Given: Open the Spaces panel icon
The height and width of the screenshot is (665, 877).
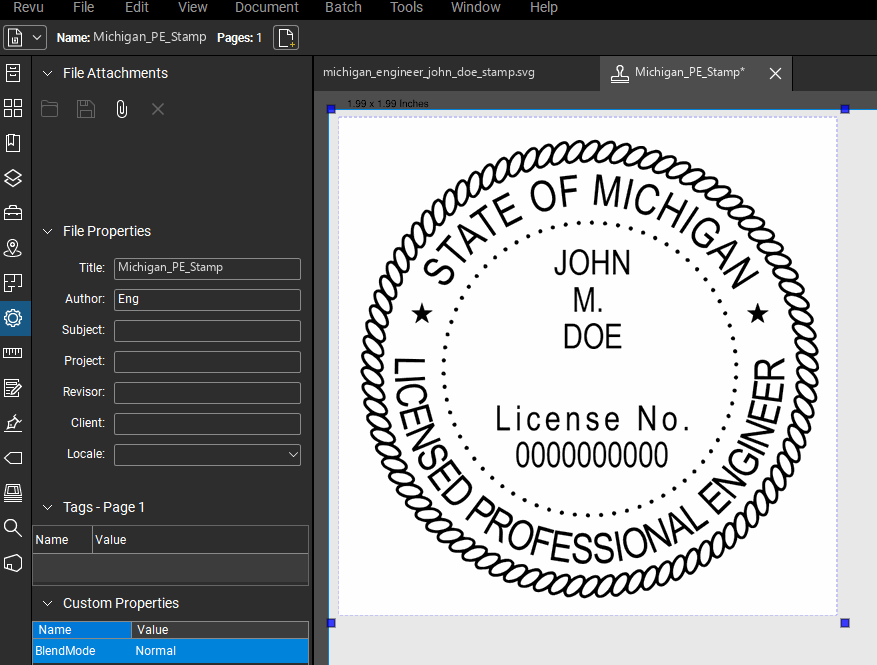Looking at the screenshot, I should [x=13, y=283].
